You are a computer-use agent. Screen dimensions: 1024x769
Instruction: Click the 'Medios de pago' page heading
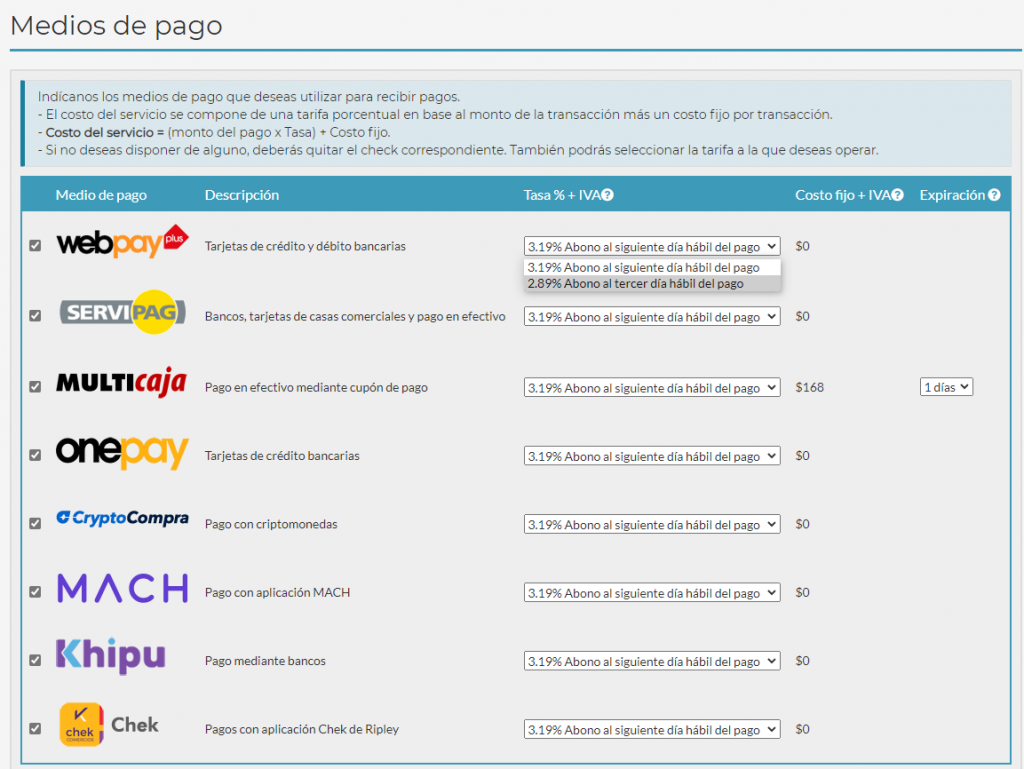tap(116, 25)
